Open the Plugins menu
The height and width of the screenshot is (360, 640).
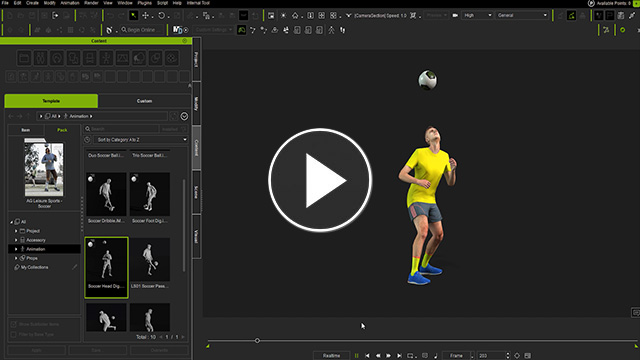coord(144,3)
